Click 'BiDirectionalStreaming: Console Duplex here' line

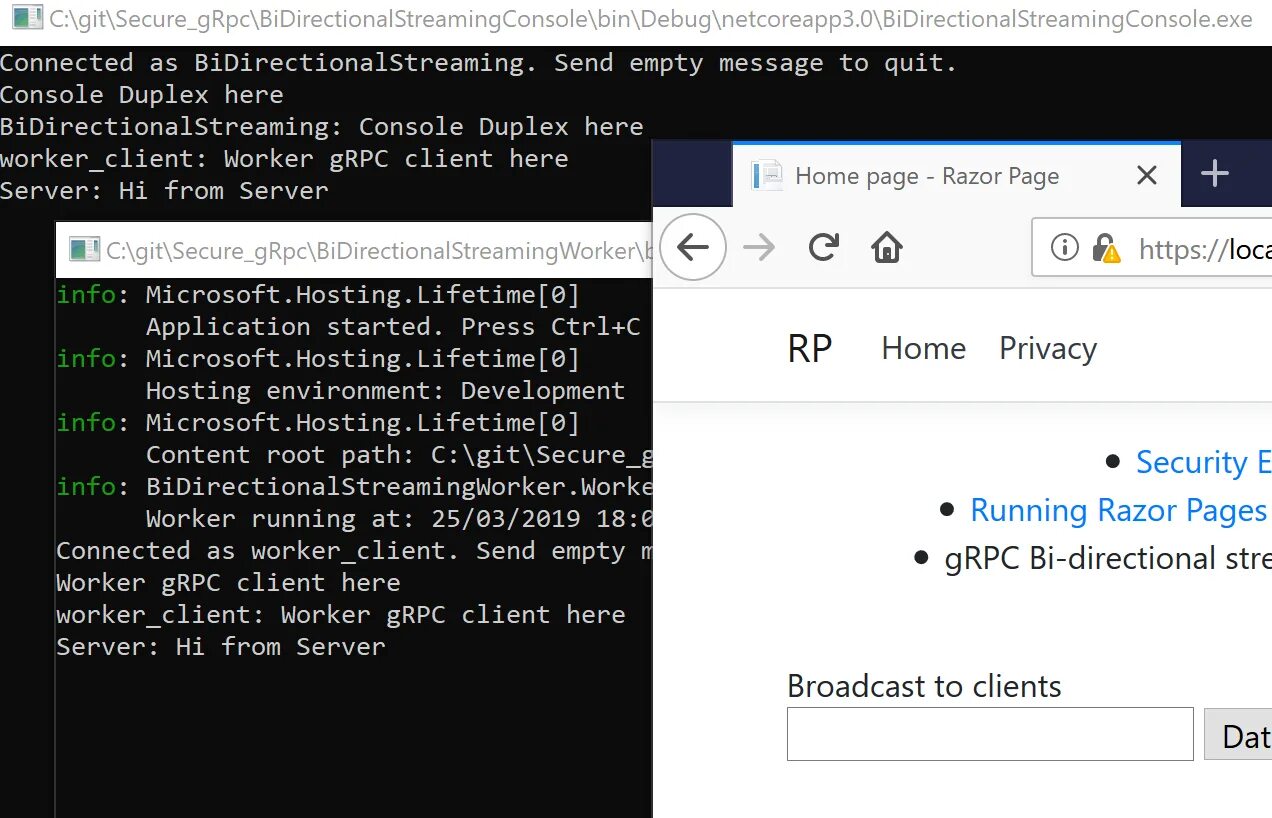coord(322,127)
